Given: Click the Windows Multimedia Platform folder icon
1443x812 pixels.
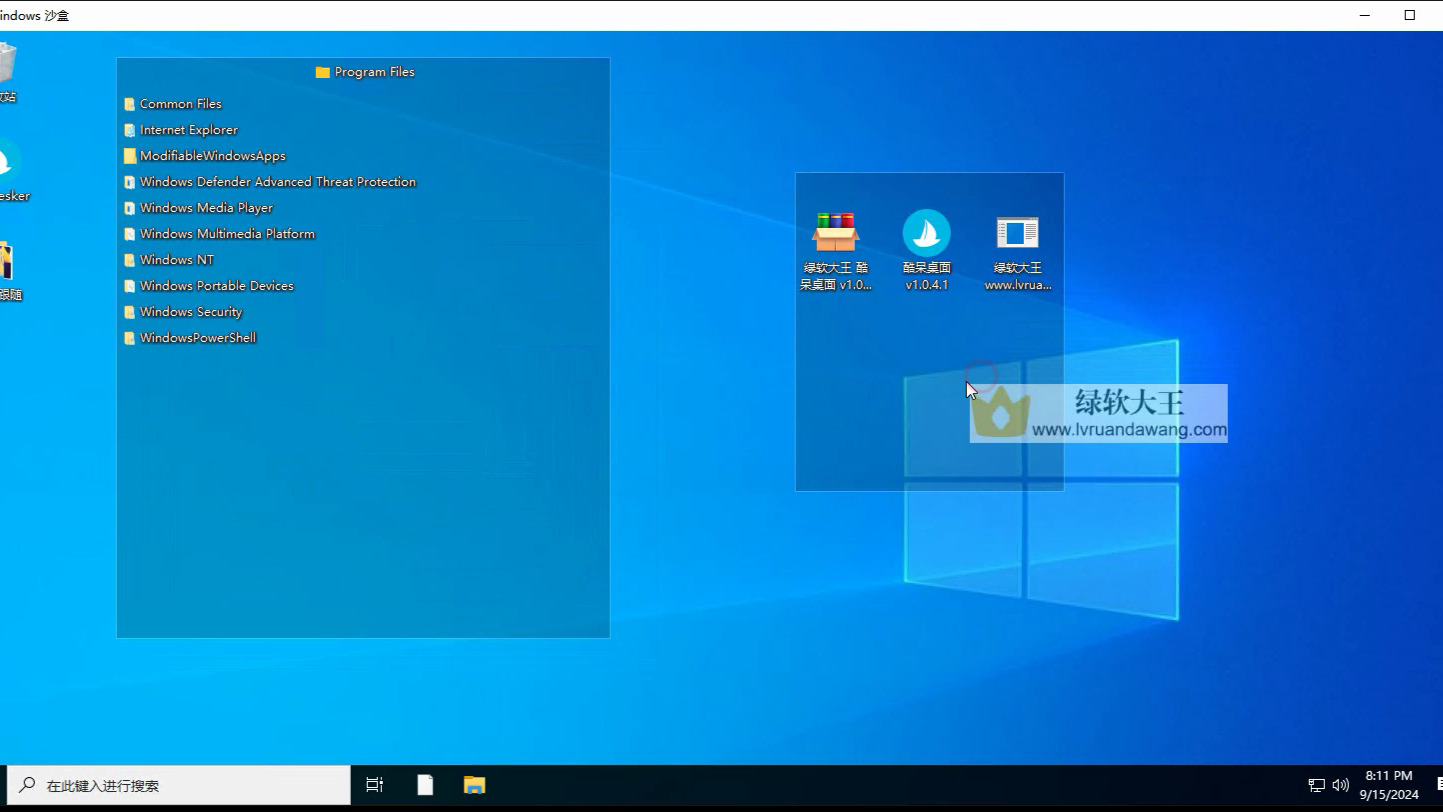Looking at the screenshot, I should (x=130, y=234).
